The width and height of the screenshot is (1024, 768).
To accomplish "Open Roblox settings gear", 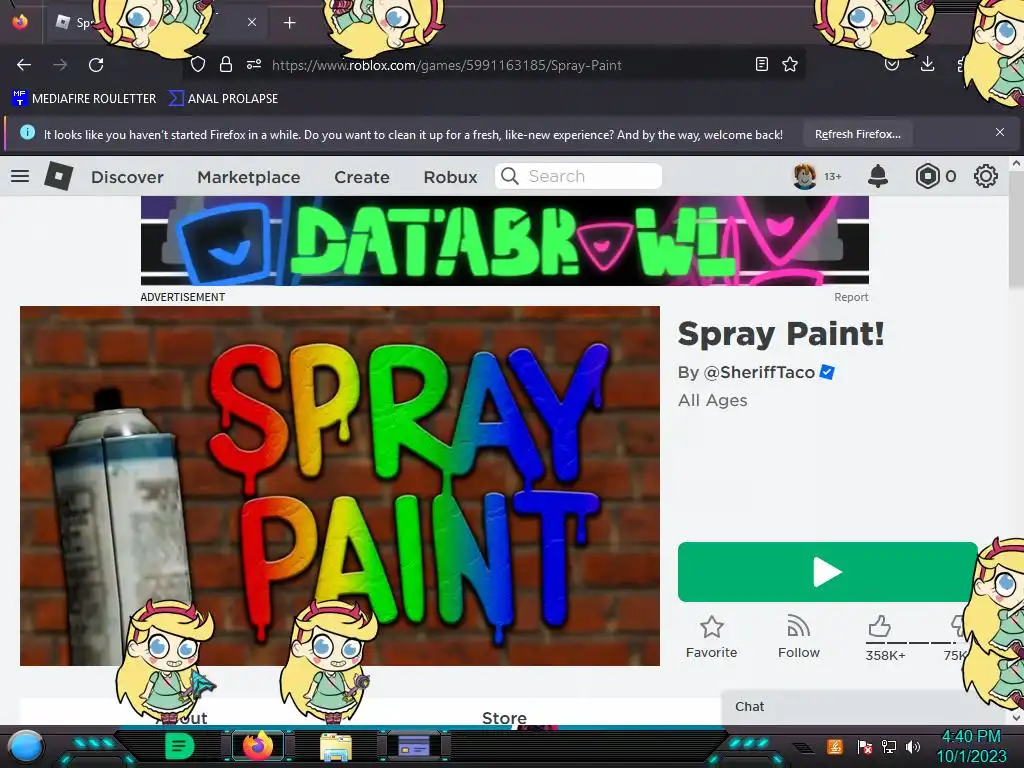I will [985, 176].
